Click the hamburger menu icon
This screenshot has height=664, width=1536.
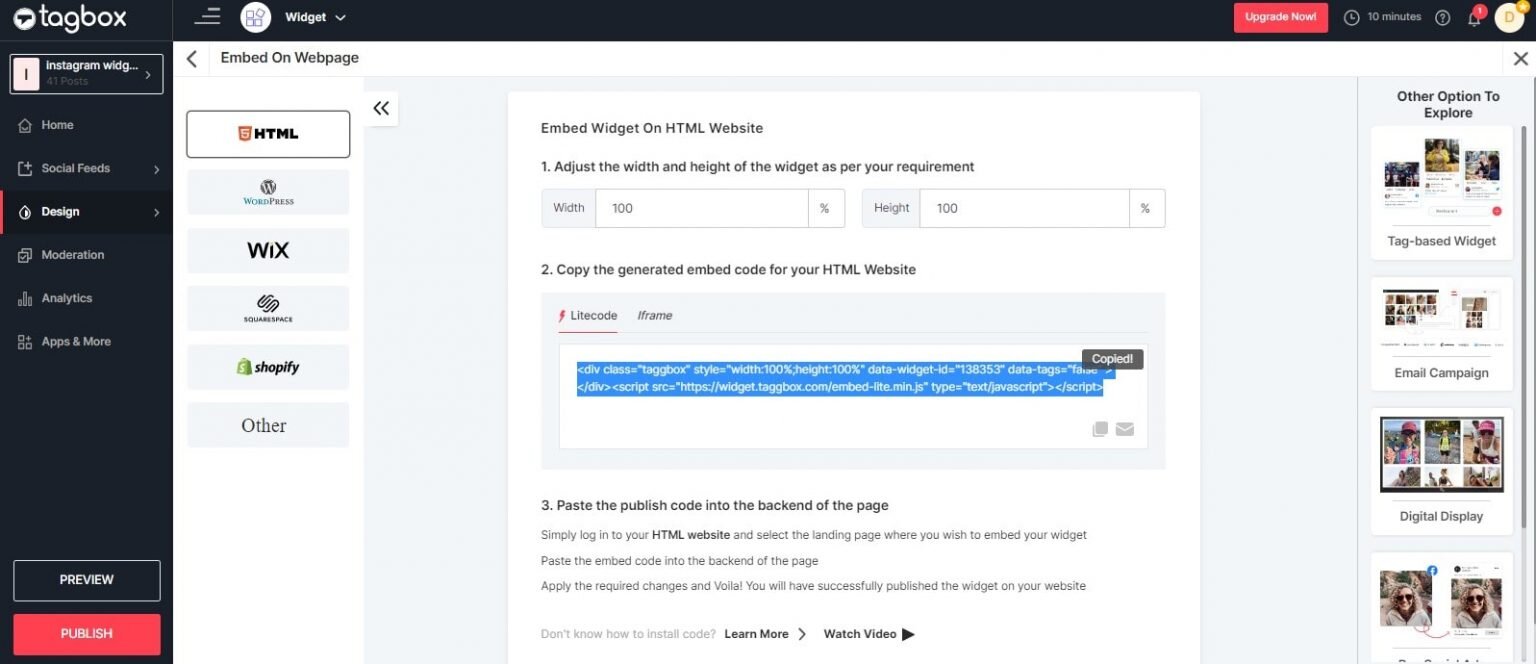(x=207, y=17)
